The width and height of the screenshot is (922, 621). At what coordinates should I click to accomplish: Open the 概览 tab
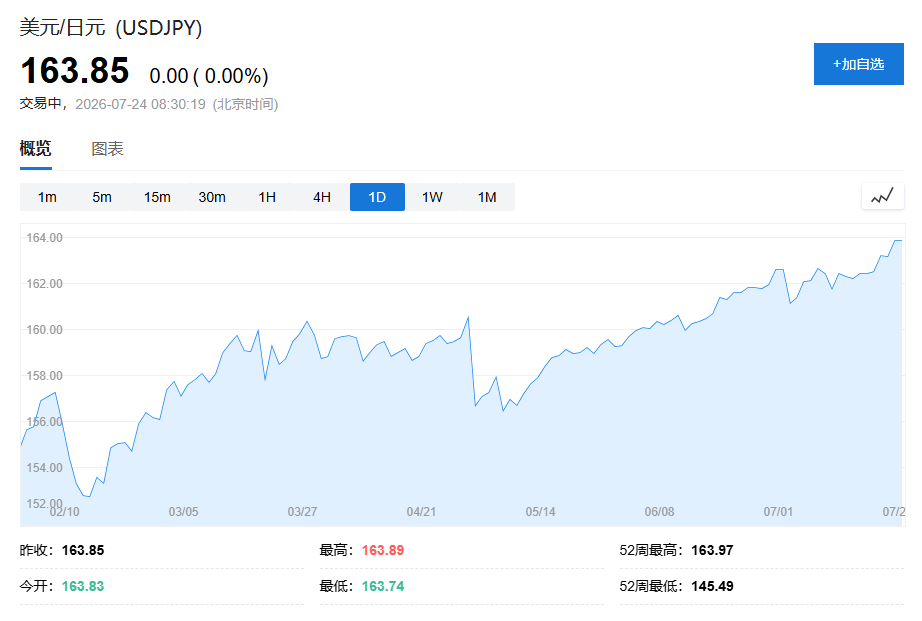[x=36, y=148]
